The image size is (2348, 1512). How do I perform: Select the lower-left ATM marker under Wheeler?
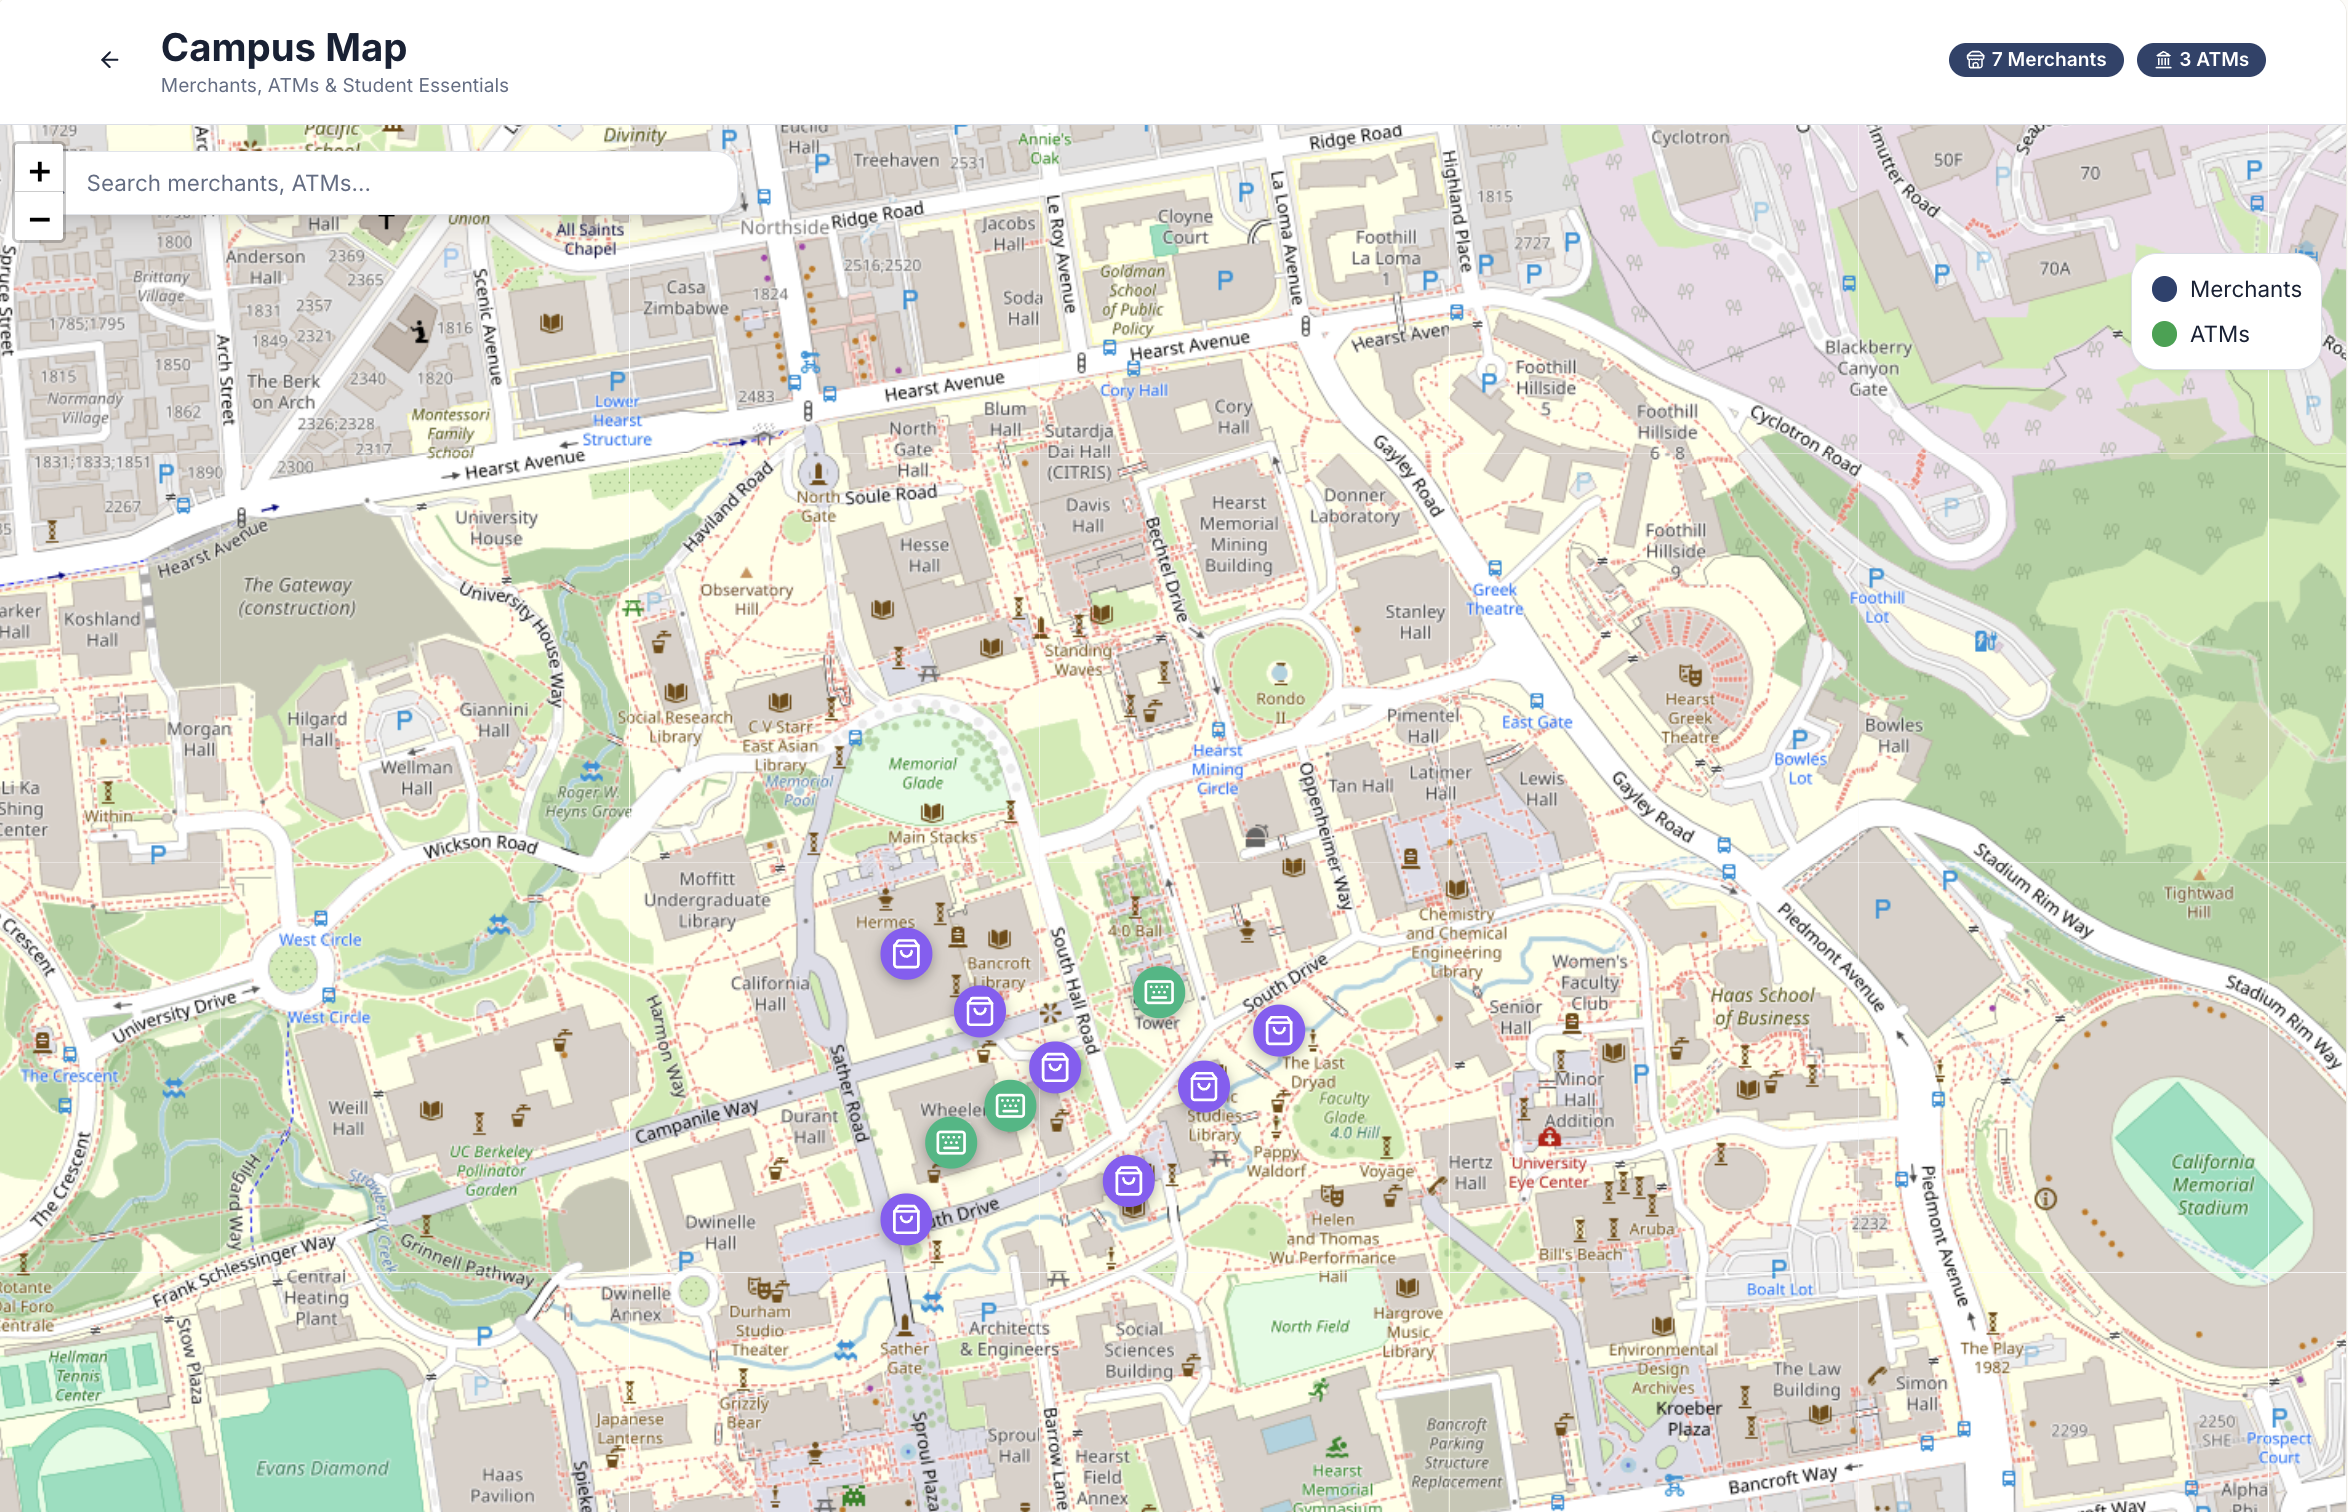950,1142
